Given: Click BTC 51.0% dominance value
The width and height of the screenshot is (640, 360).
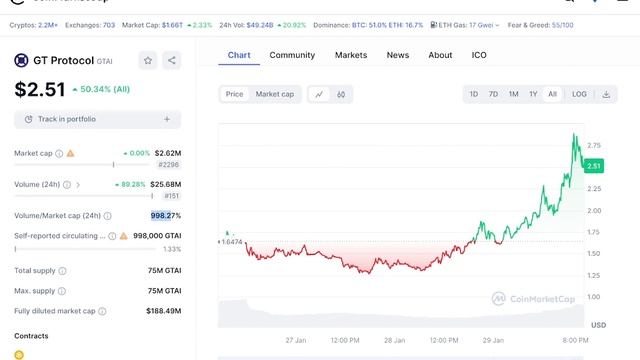Looking at the screenshot, I should 369,25.
